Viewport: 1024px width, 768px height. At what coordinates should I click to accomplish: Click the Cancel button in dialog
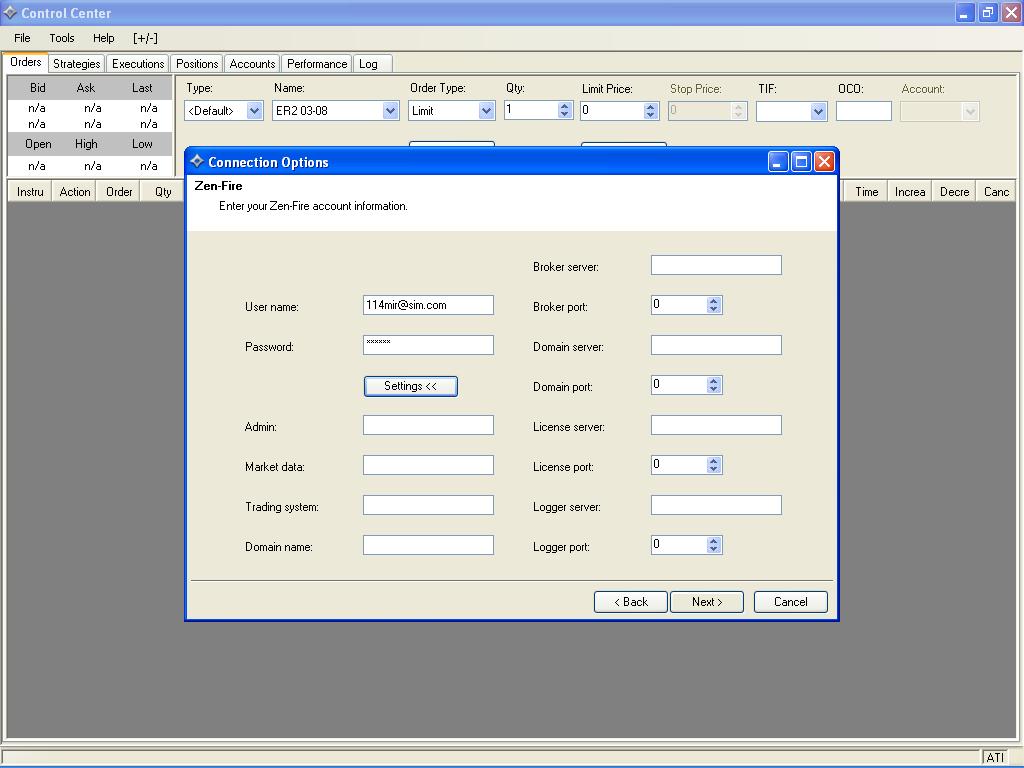pos(790,602)
